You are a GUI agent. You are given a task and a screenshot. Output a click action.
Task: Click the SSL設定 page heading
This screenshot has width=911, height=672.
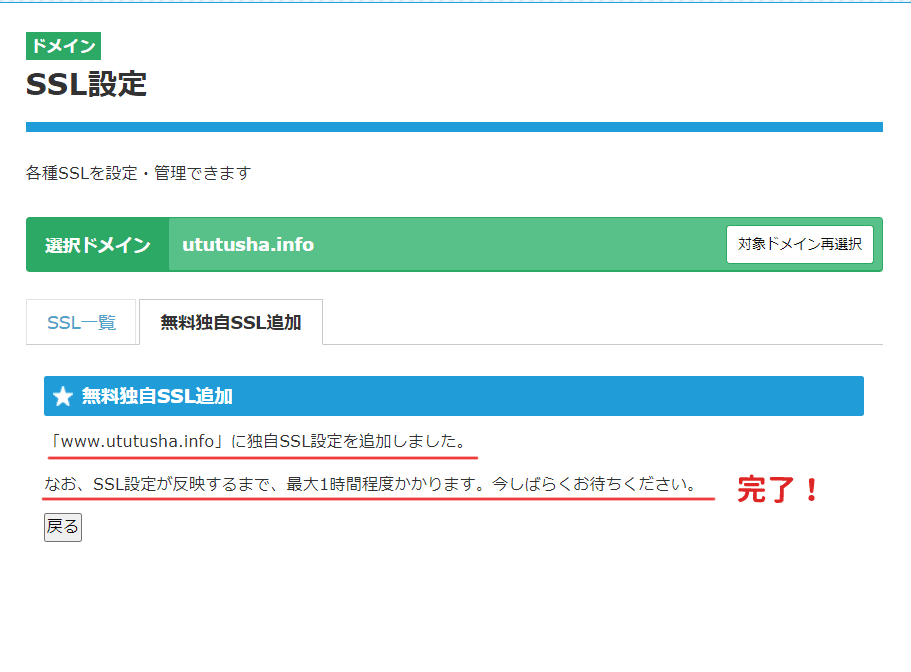pyautogui.click(x=87, y=84)
